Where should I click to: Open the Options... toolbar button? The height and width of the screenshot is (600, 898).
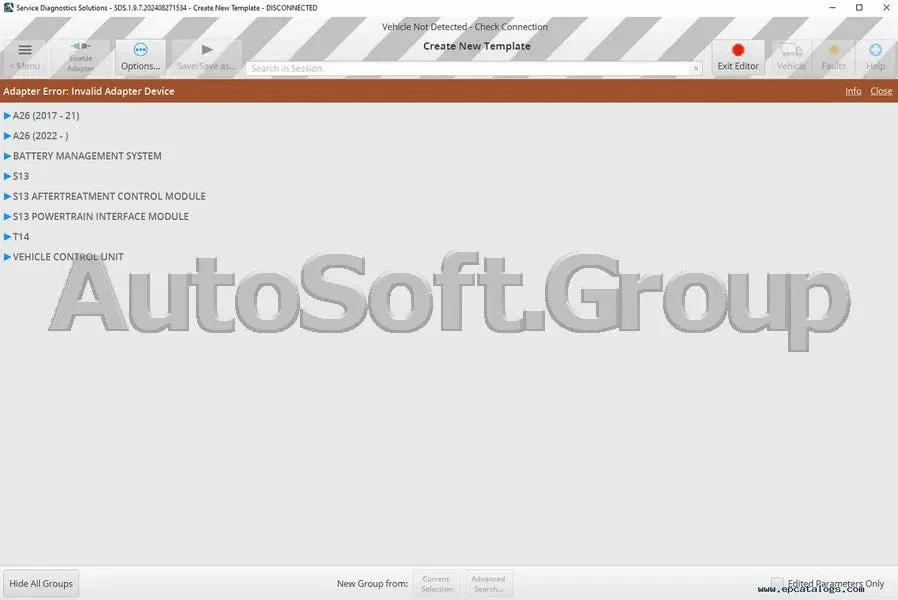[x=140, y=57]
